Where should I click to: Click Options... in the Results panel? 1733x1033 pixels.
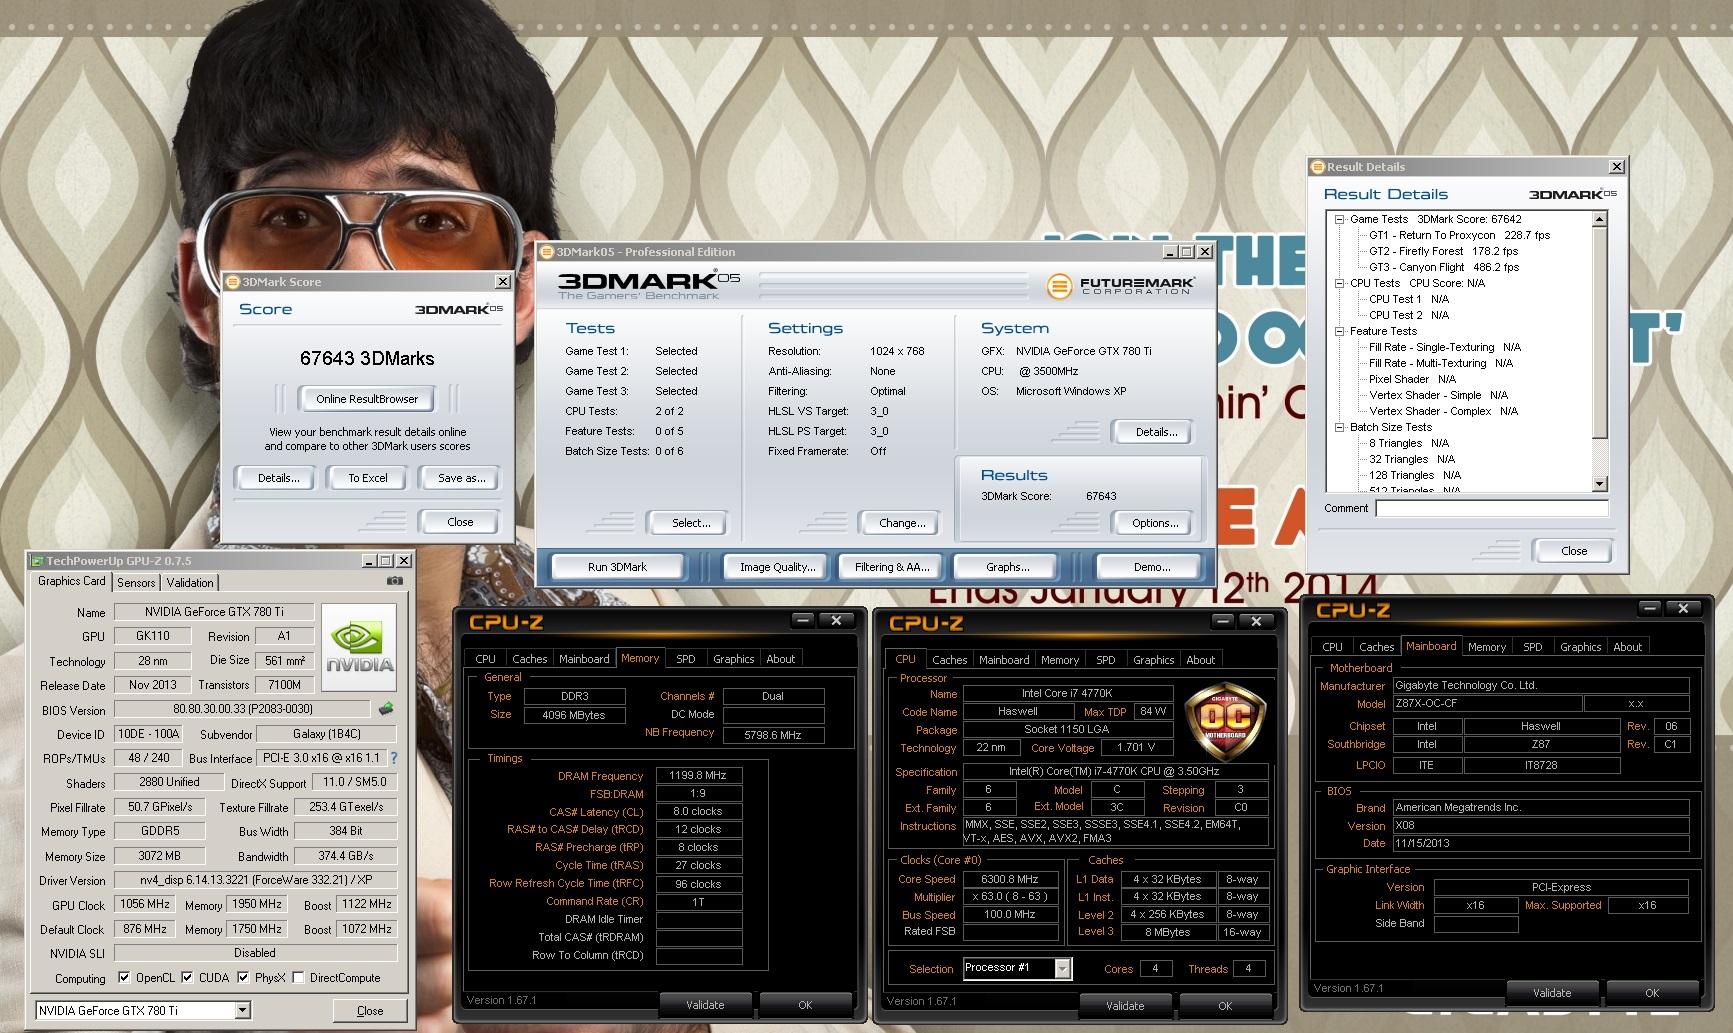point(1155,523)
